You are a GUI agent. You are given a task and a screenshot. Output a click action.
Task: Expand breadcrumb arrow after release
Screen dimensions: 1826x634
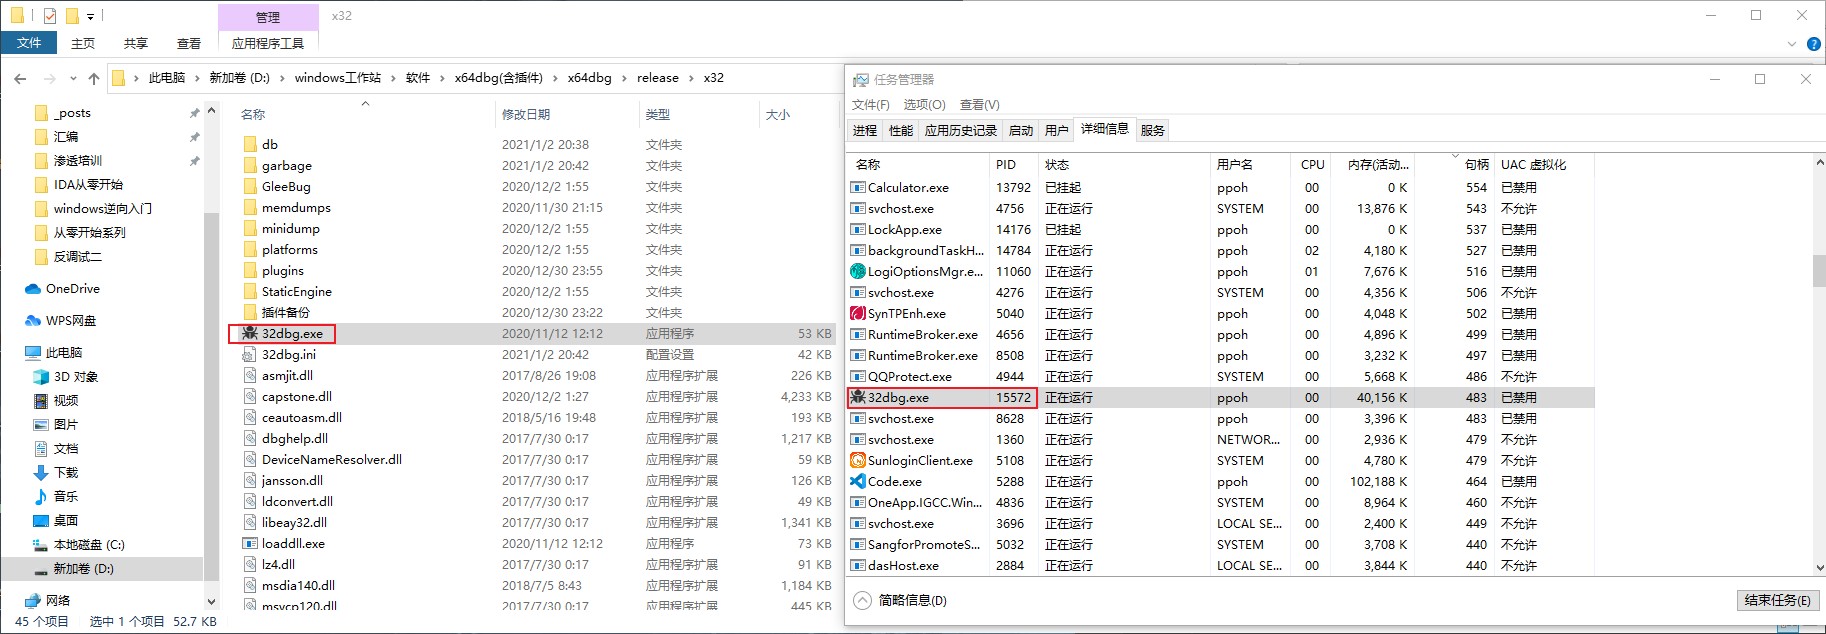point(691,78)
